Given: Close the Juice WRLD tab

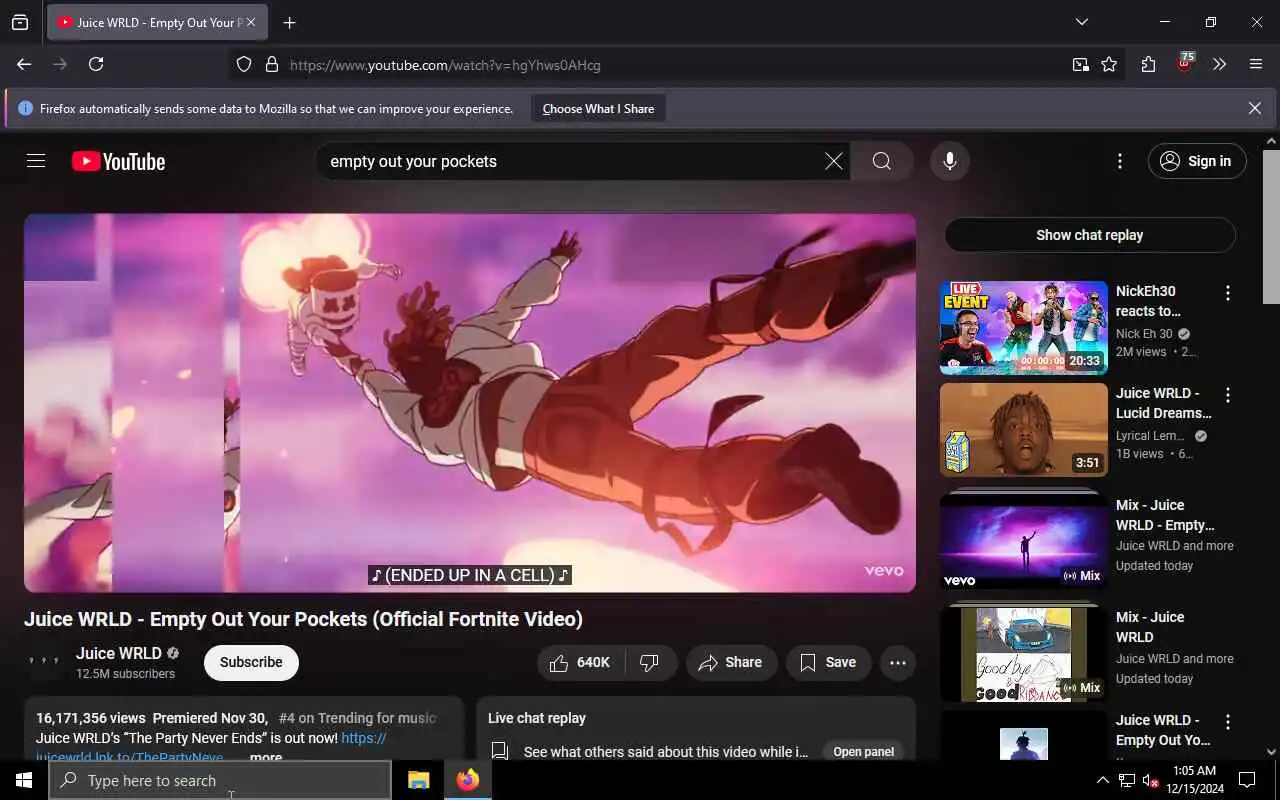Looking at the screenshot, I should [x=250, y=22].
